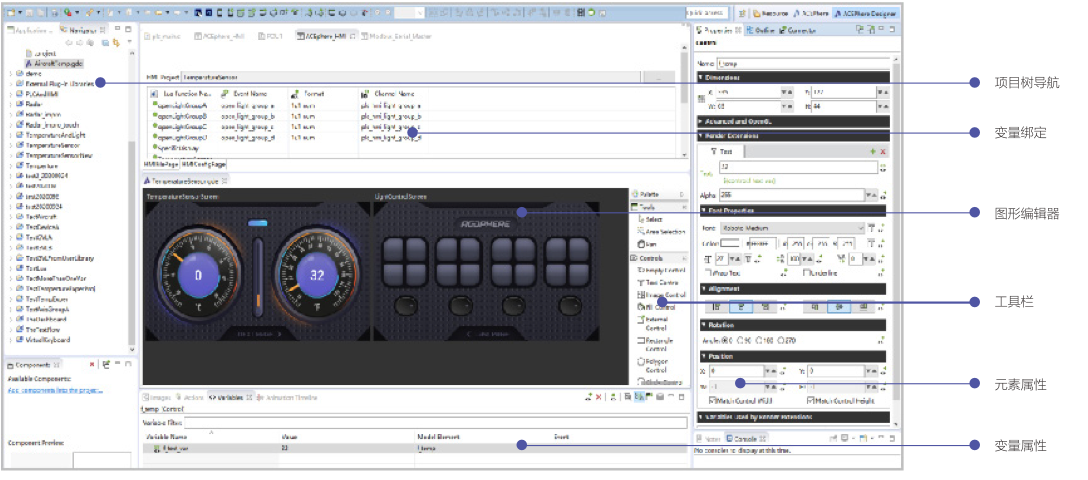
Task: Click the Variable Filter input field
Action: coord(400,422)
